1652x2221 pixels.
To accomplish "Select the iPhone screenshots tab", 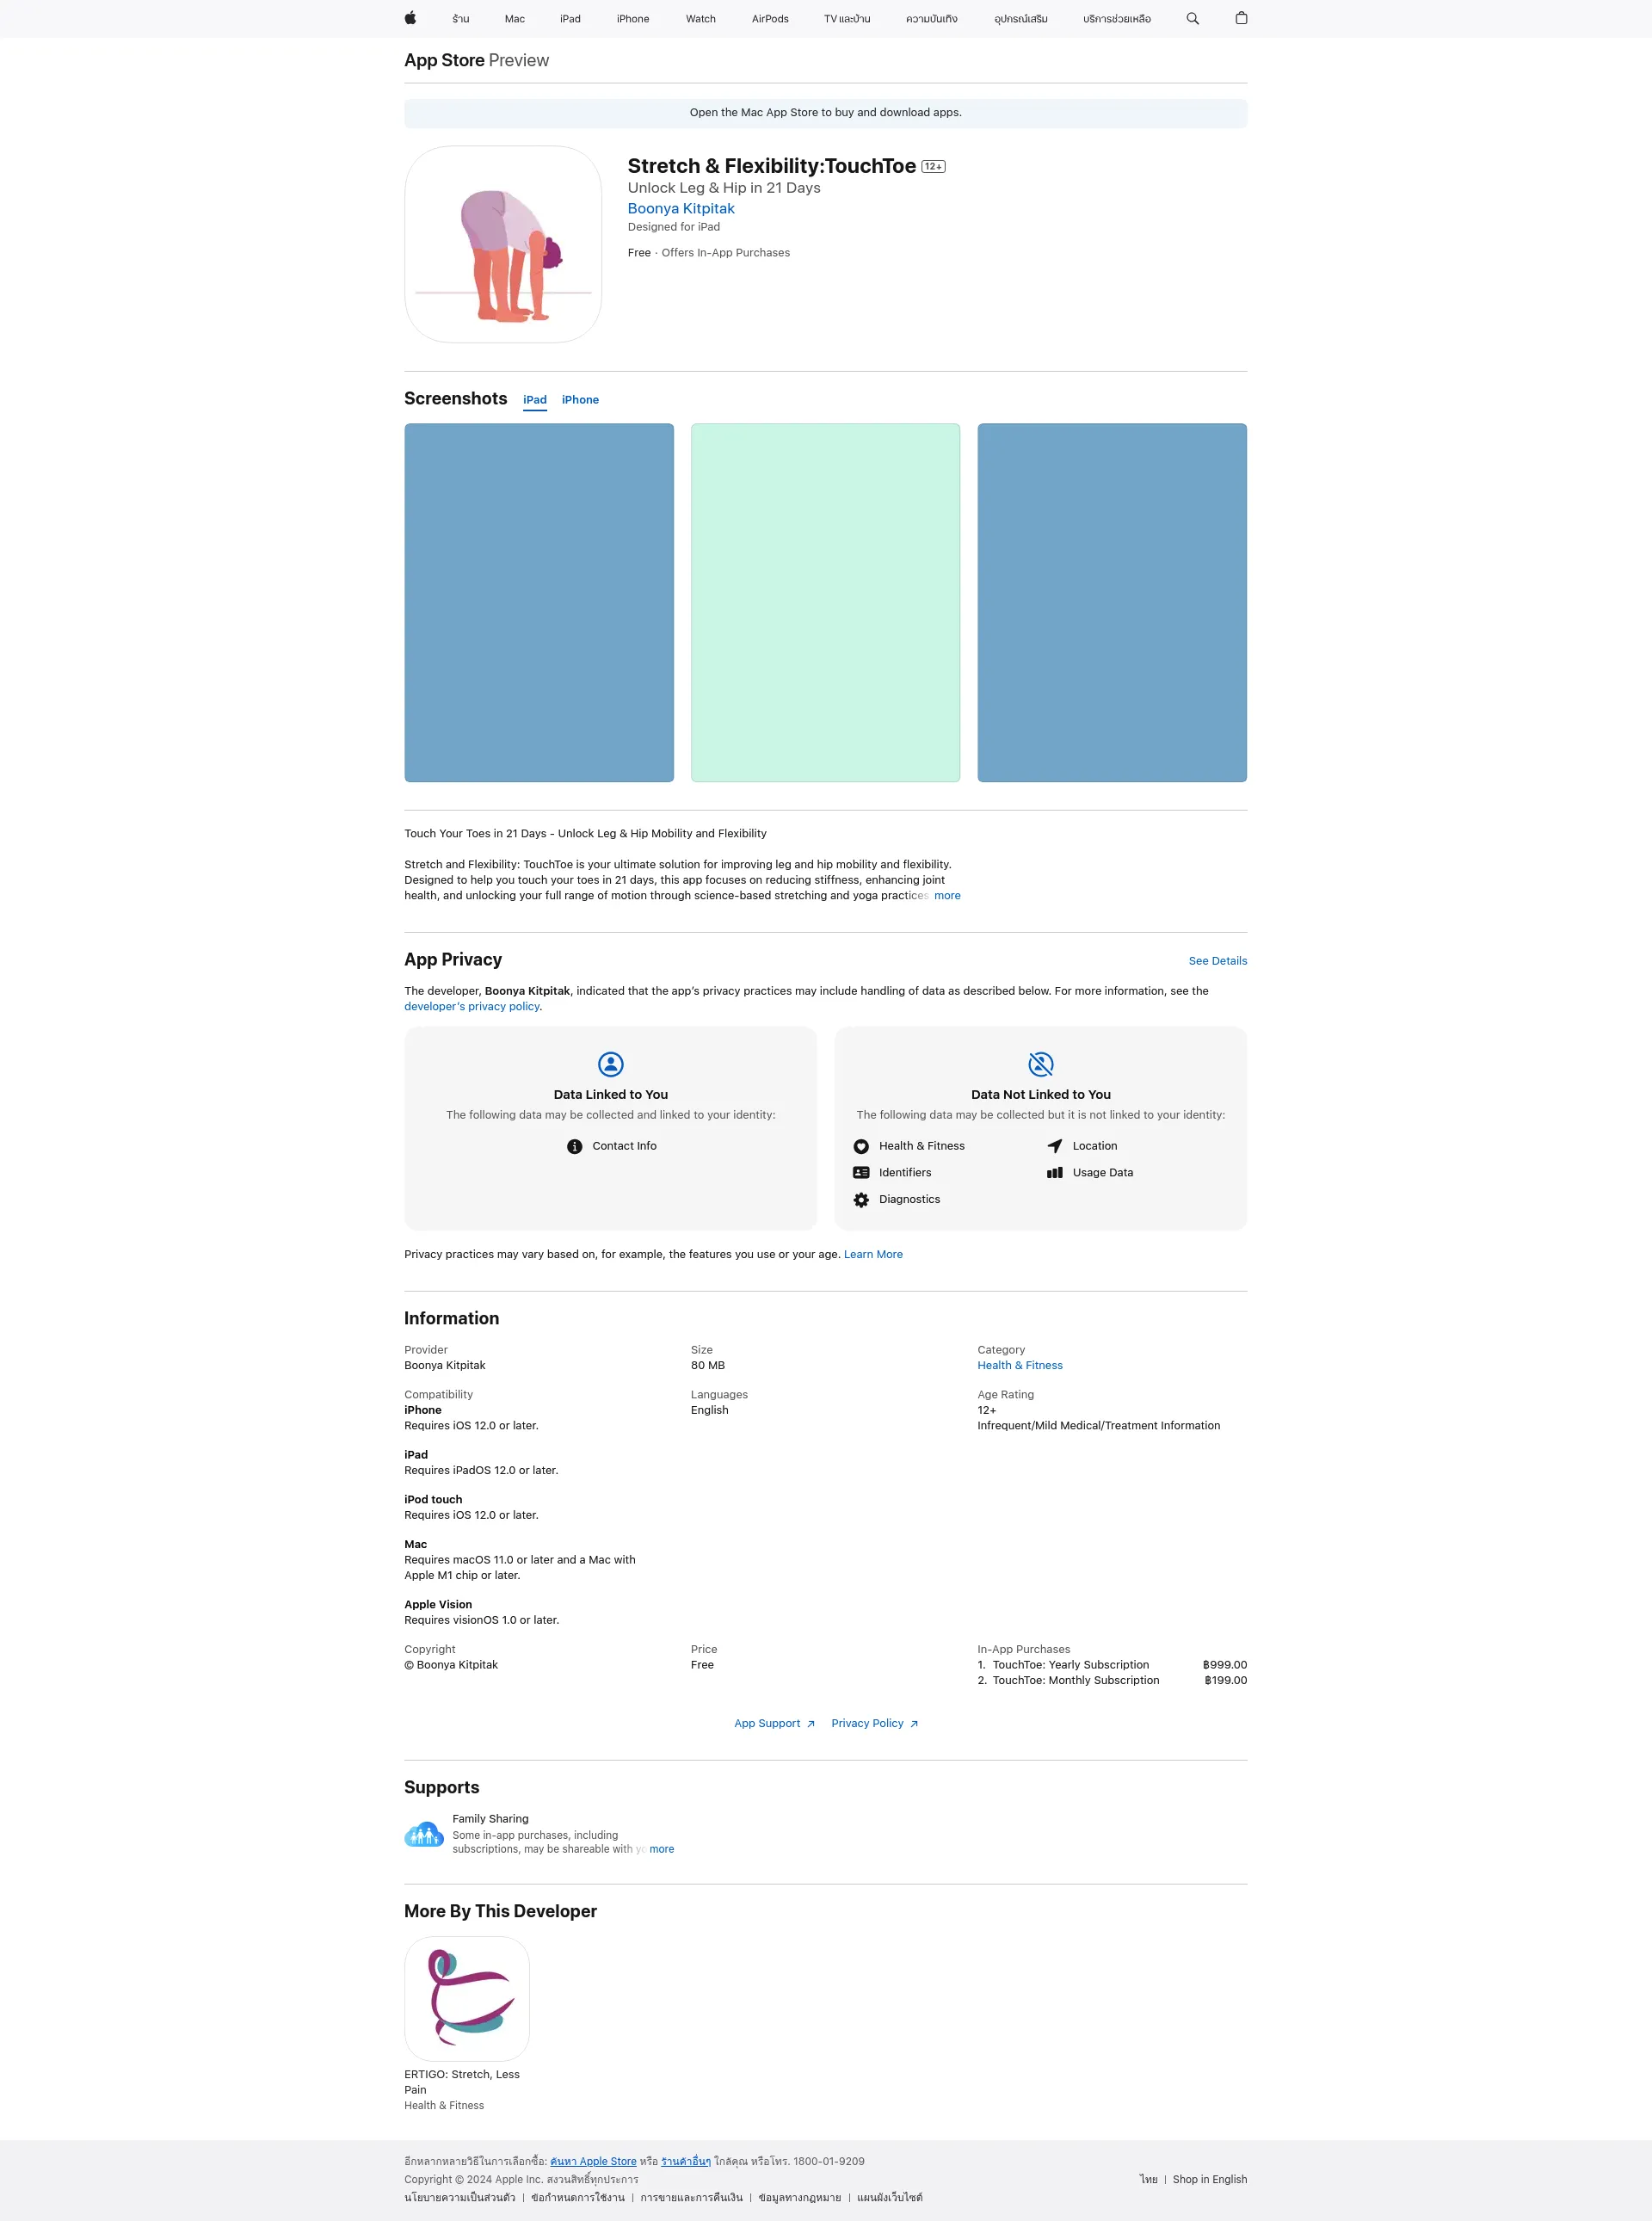I will click(x=580, y=399).
